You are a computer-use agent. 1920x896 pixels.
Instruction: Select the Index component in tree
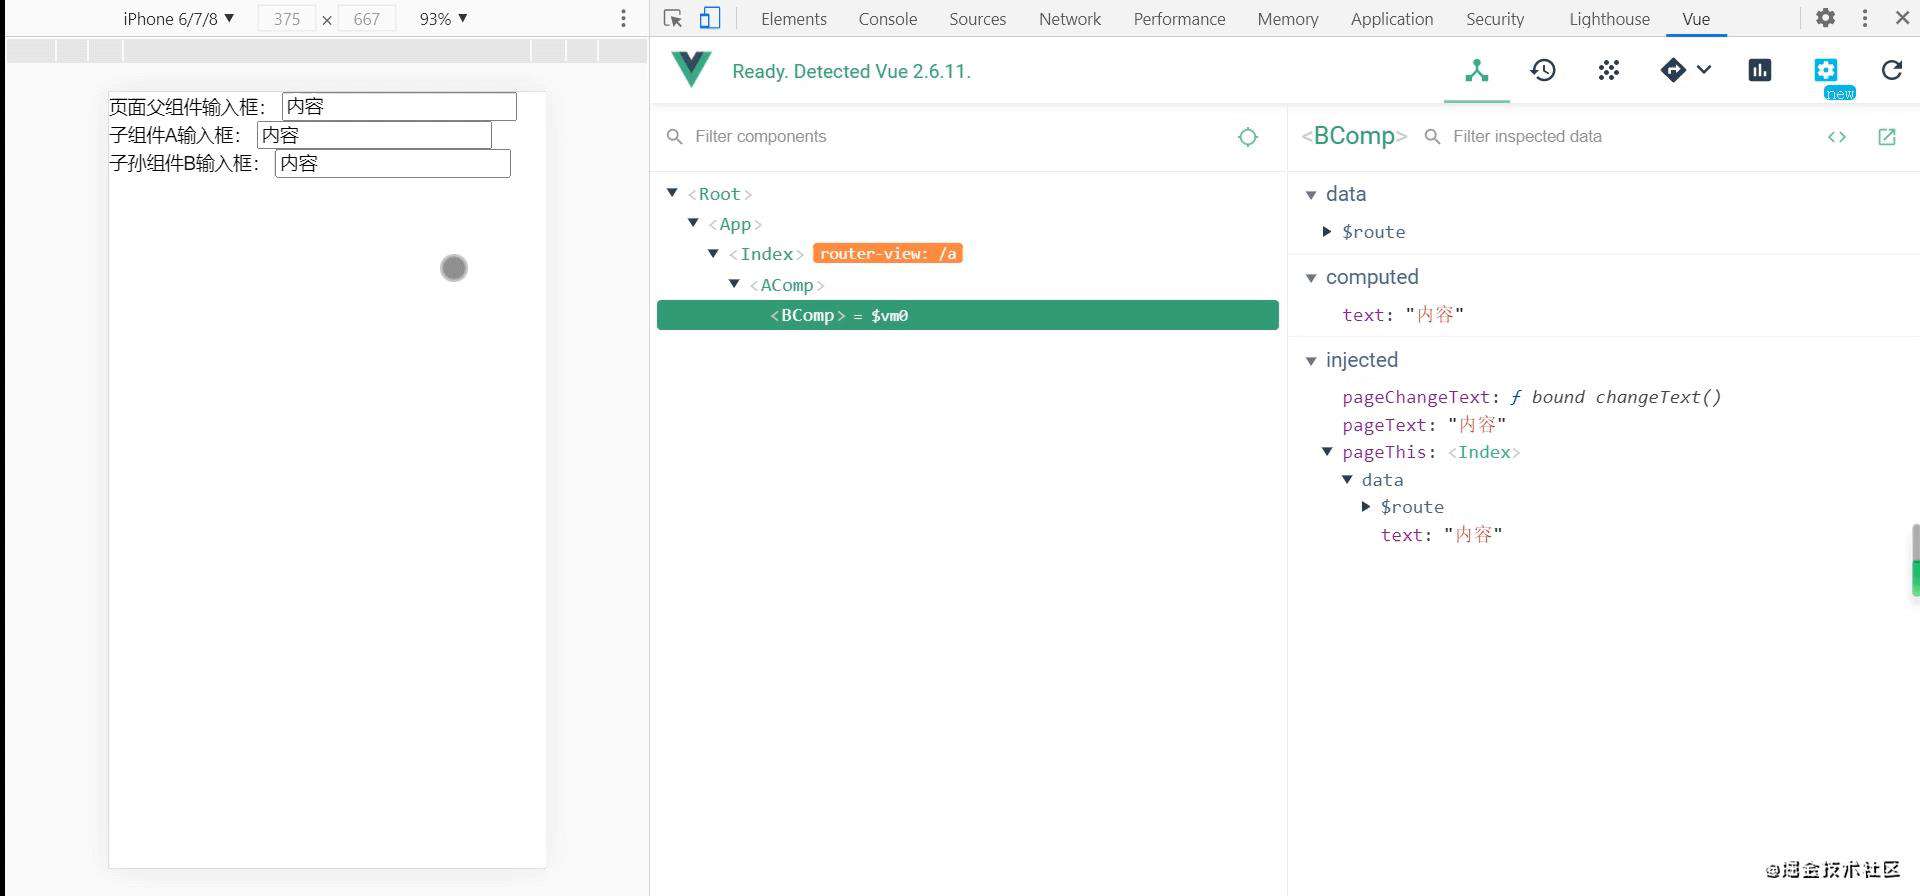point(766,254)
